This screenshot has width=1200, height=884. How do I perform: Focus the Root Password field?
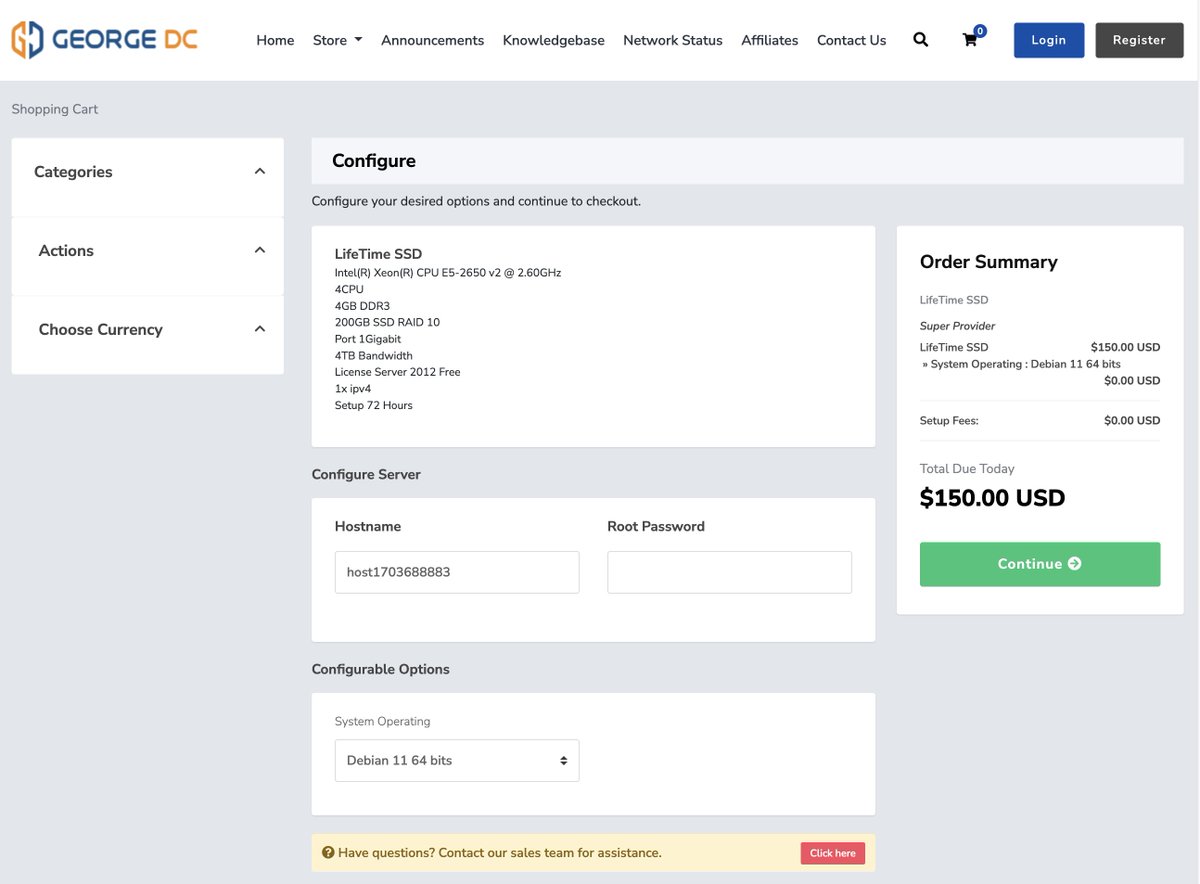(x=729, y=572)
